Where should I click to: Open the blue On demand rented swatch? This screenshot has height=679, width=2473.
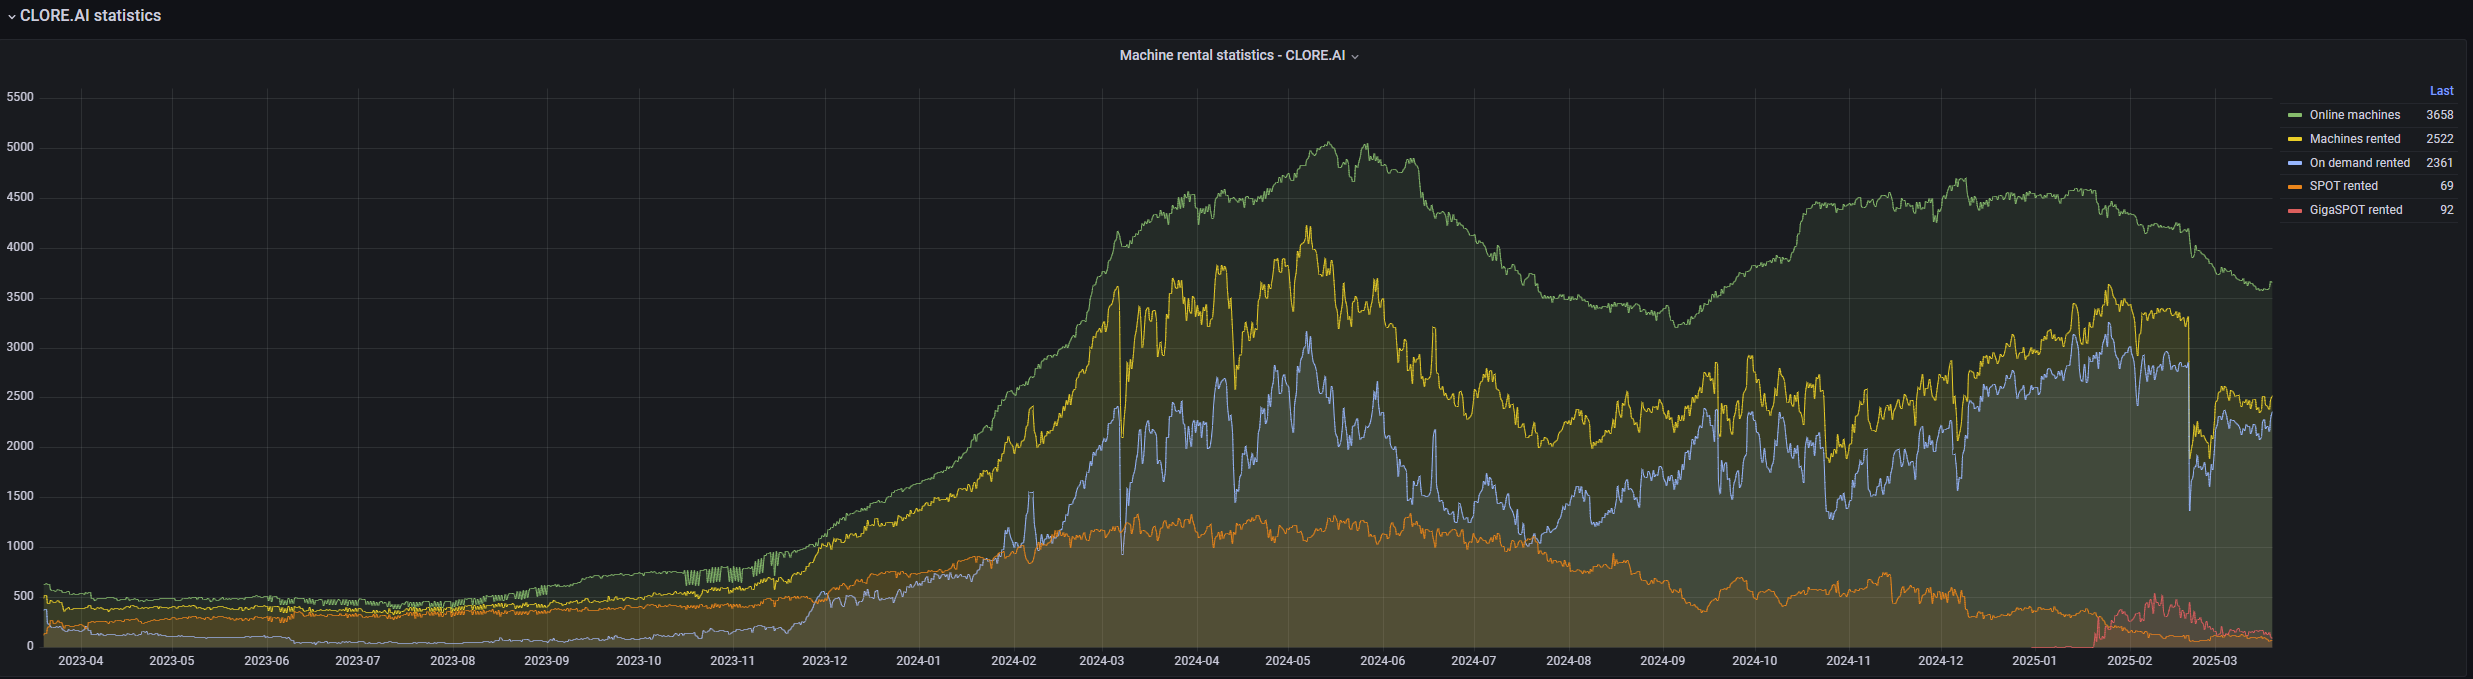[2295, 163]
